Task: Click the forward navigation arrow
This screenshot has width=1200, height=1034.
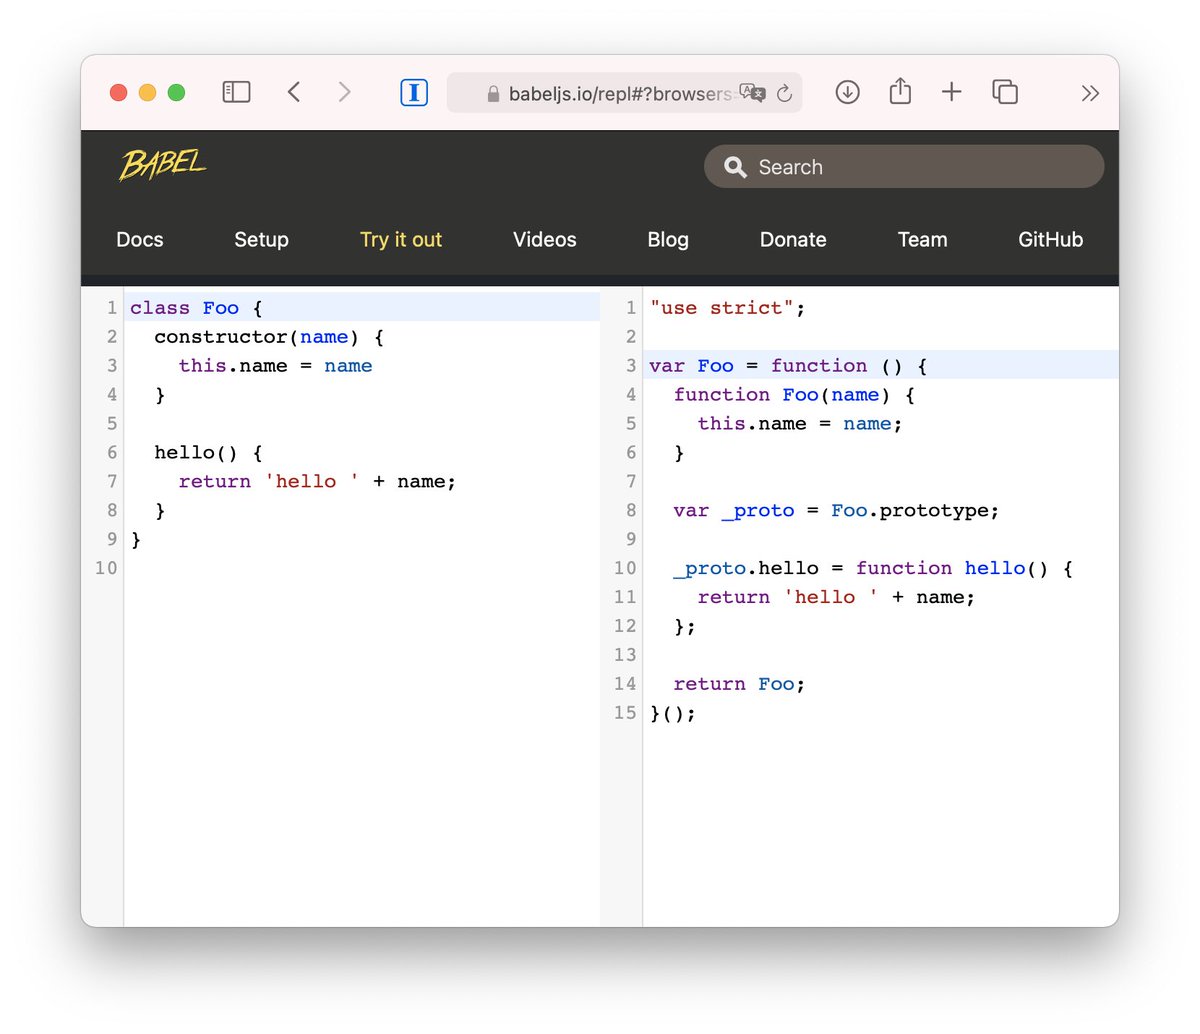Action: (x=344, y=91)
